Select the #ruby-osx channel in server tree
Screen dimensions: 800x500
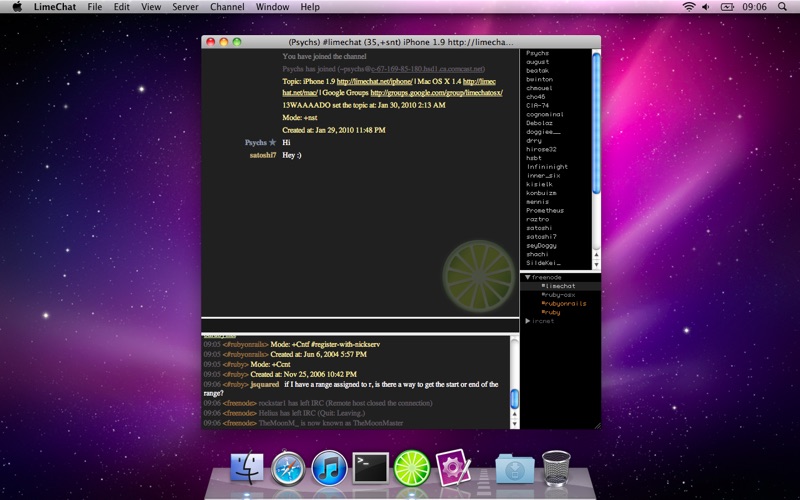(557, 295)
